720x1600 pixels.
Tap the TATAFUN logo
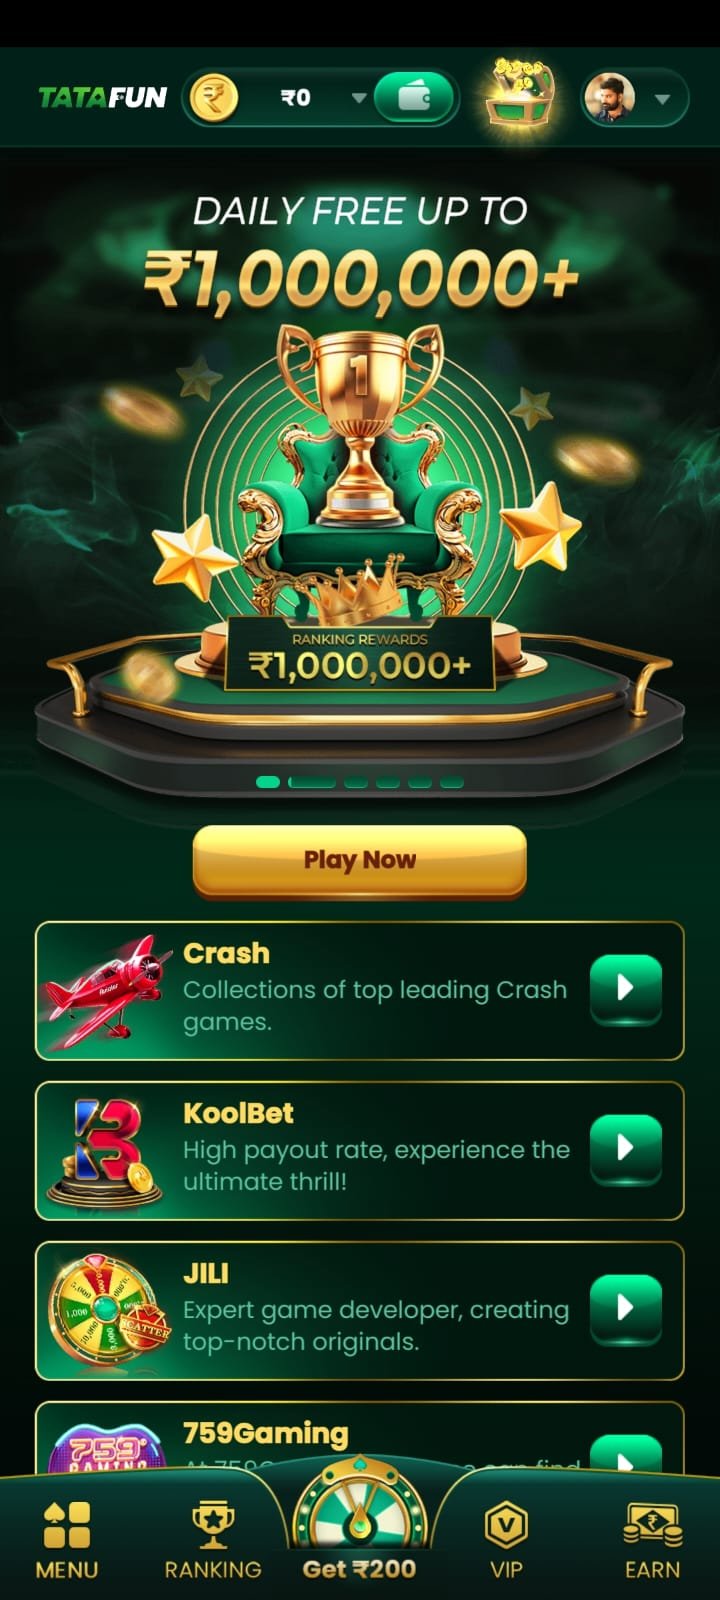click(102, 98)
